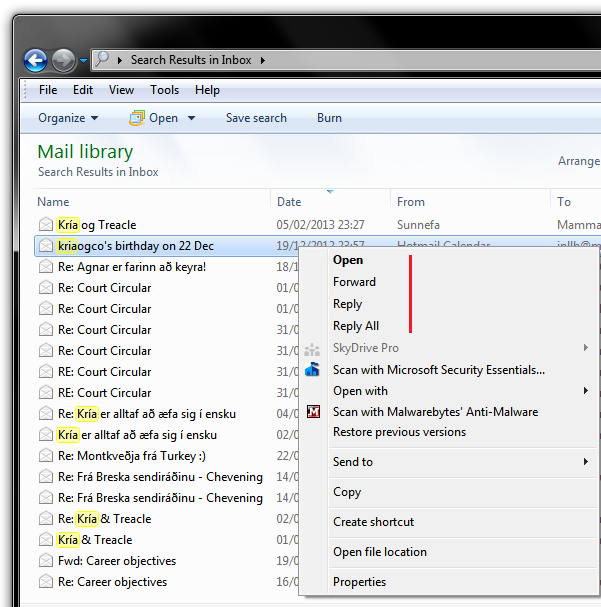
Task: Select mail icon for Kría og Treacle
Action: tap(46, 224)
